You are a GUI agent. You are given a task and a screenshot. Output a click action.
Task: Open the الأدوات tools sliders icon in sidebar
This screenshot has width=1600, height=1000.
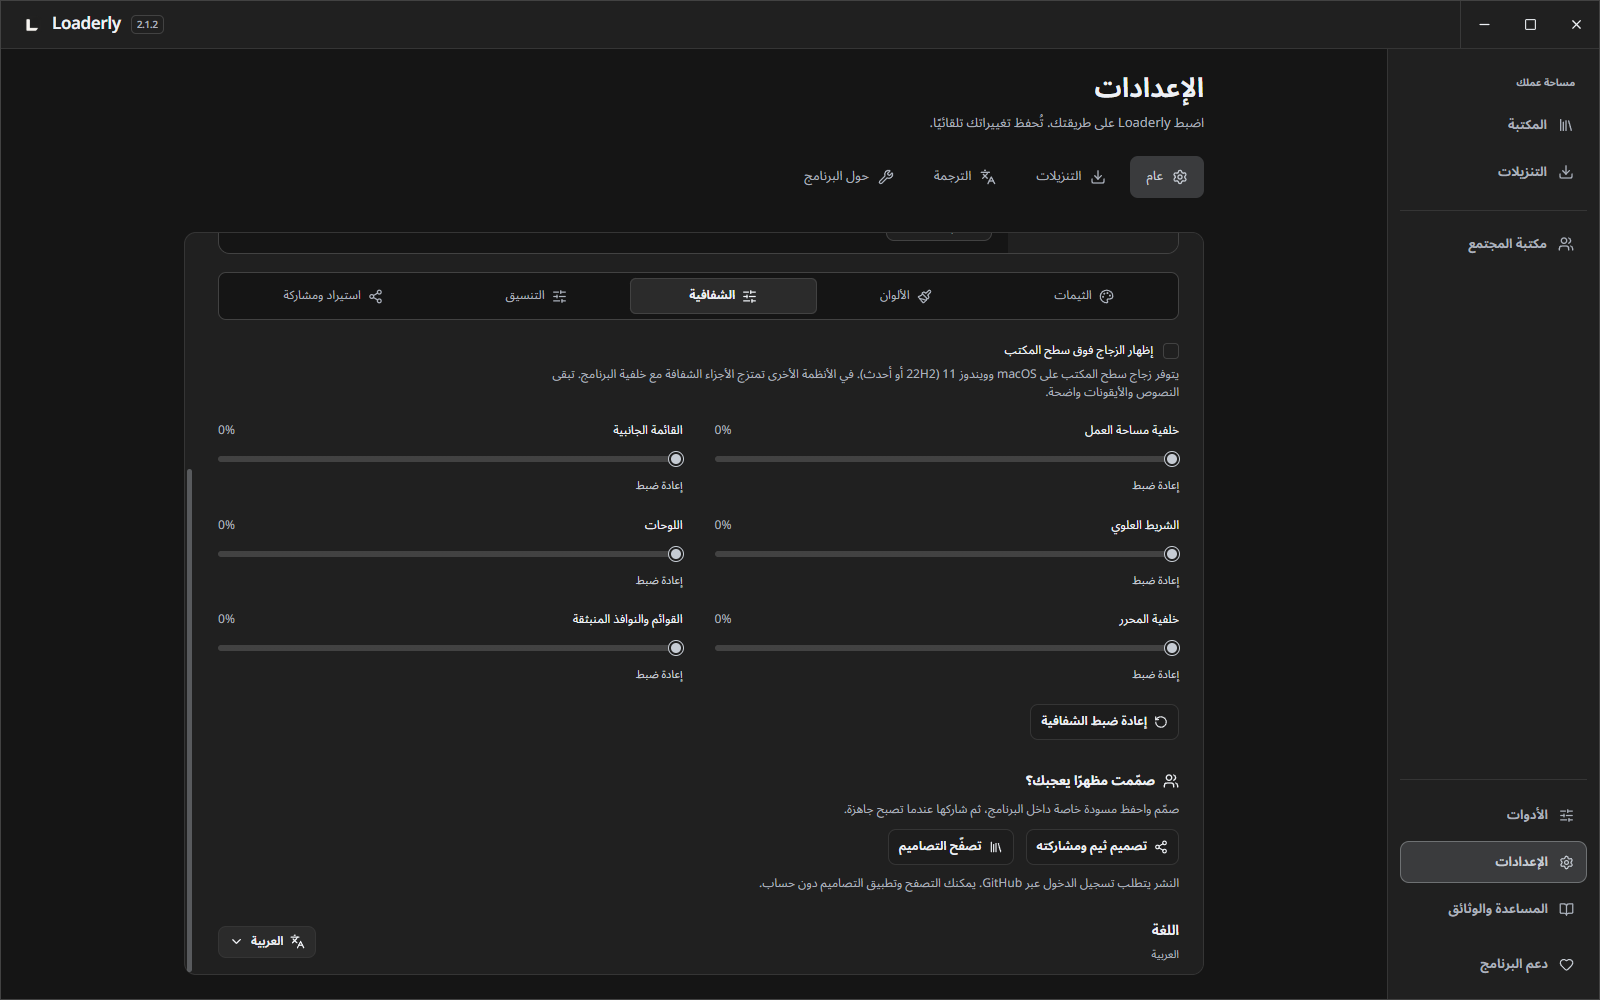(1566, 815)
